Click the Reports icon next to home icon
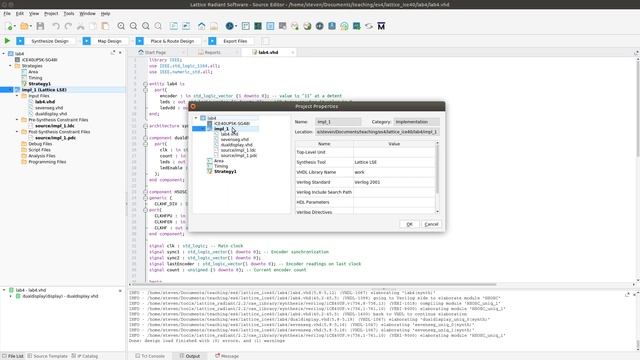640x360 pixels. [214, 26]
